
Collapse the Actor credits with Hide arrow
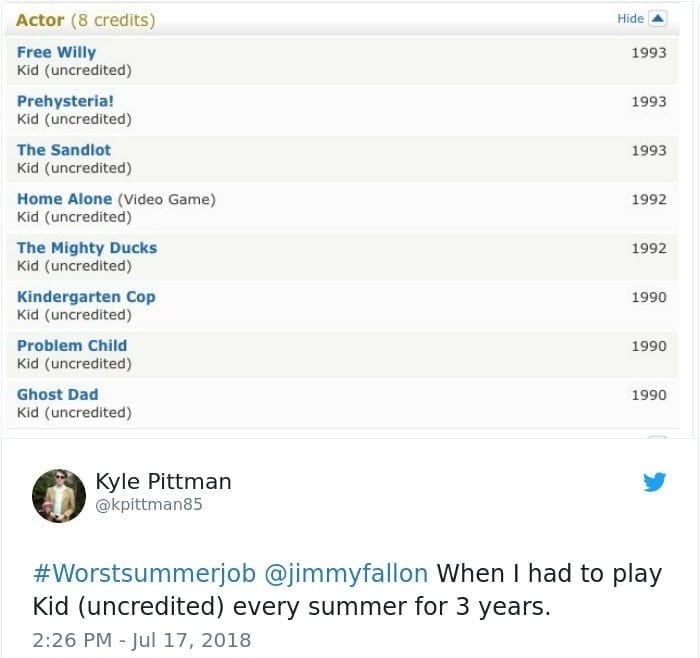pyautogui.click(x=657, y=19)
